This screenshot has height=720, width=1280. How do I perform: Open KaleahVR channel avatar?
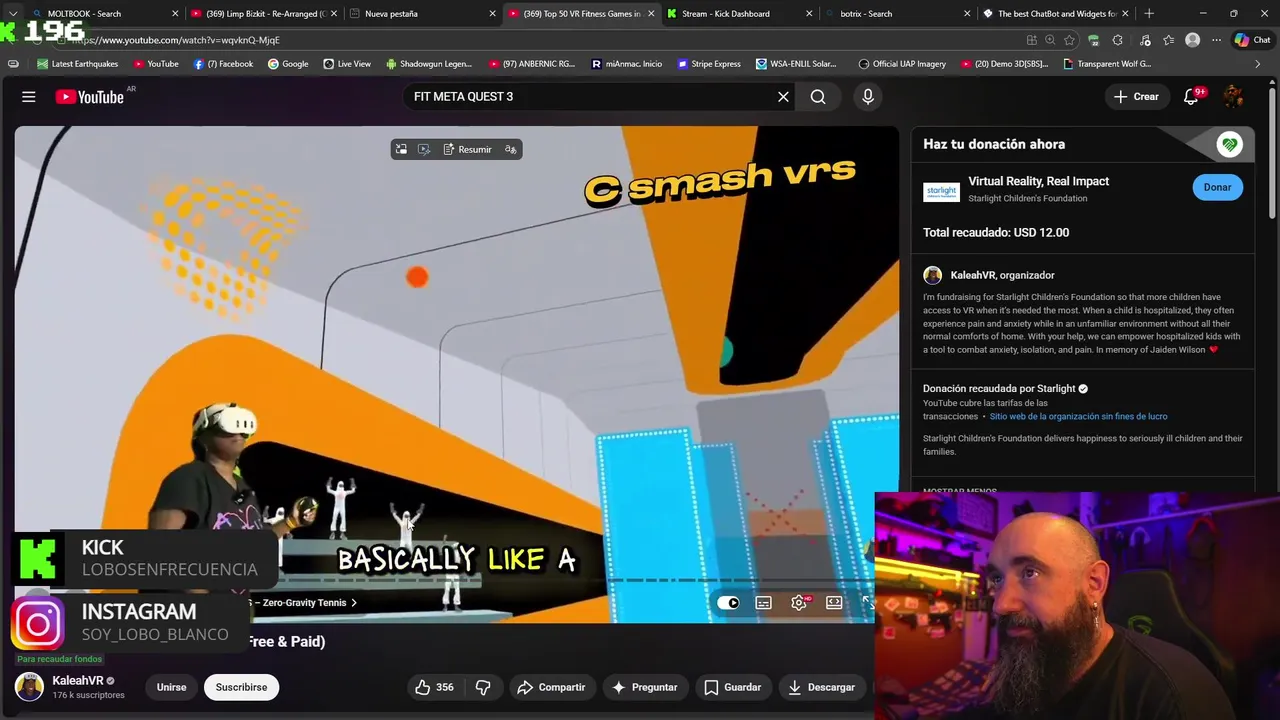(x=29, y=687)
